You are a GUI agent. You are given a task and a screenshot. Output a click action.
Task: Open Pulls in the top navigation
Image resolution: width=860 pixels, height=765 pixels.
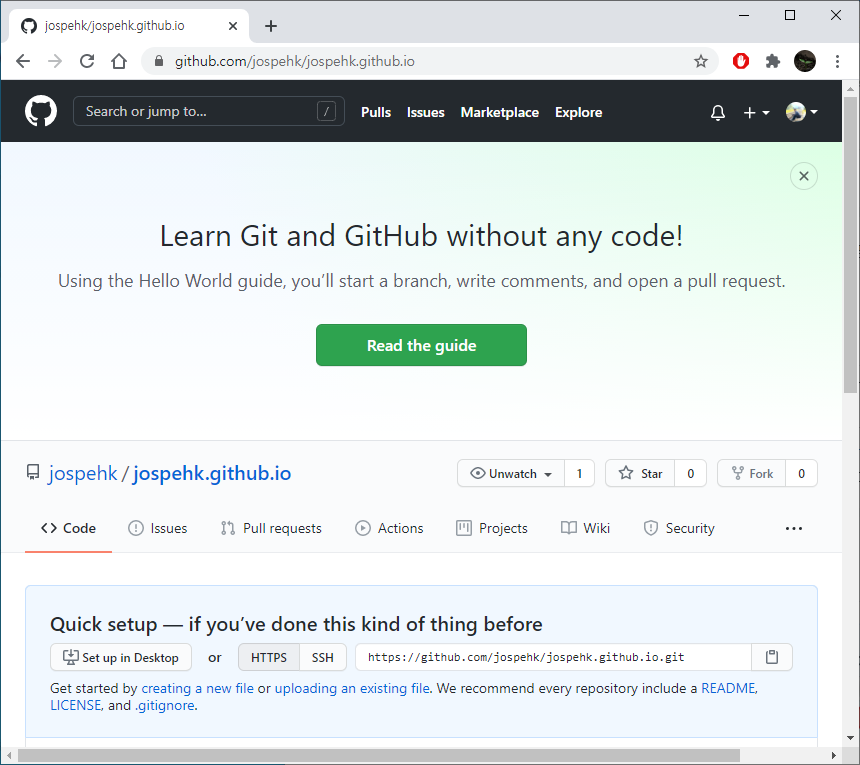(x=376, y=112)
